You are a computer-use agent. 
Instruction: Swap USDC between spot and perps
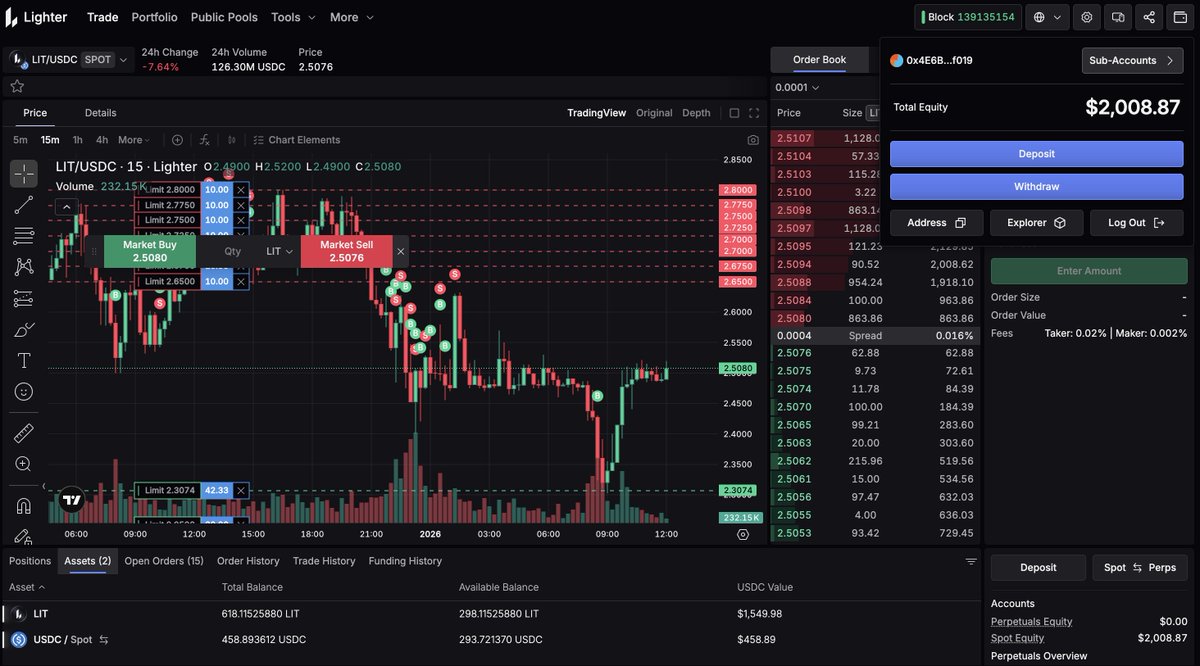click(x=104, y=640)
